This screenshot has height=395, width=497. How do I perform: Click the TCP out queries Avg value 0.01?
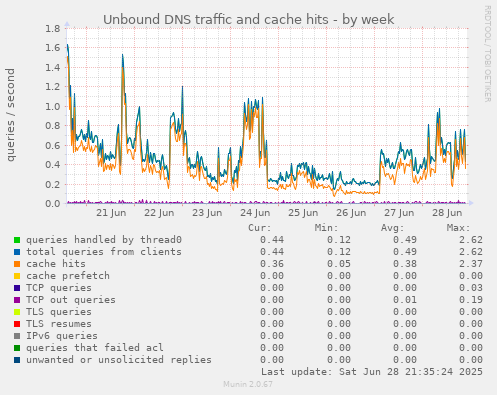click(x=405, y=300)
